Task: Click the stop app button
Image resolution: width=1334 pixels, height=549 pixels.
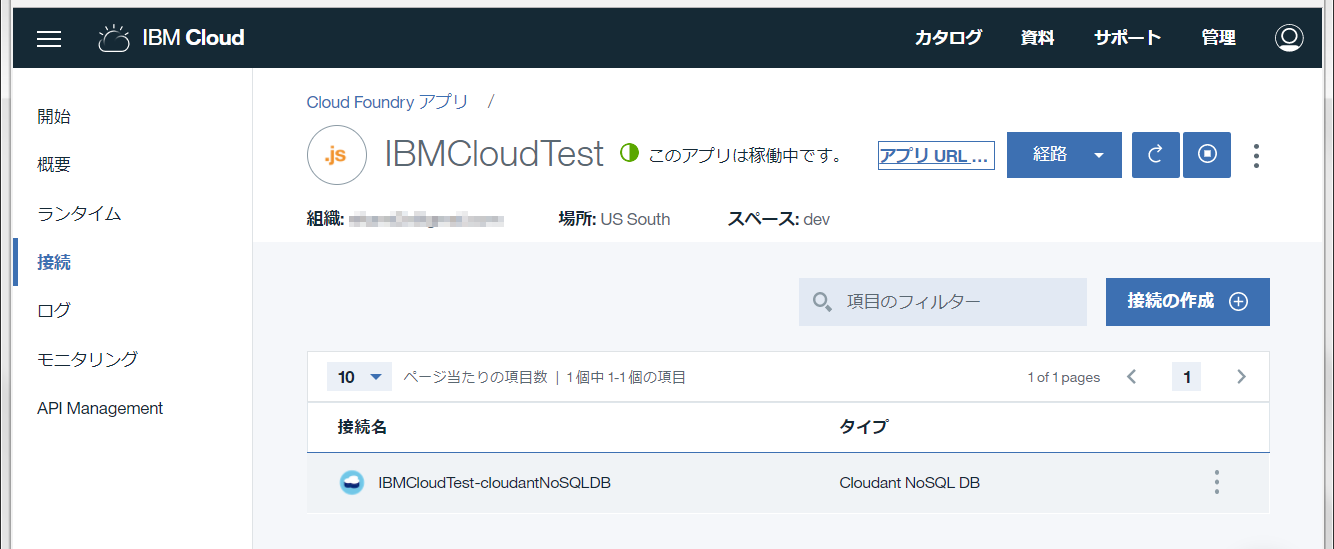Action: tap(1206, 155)
